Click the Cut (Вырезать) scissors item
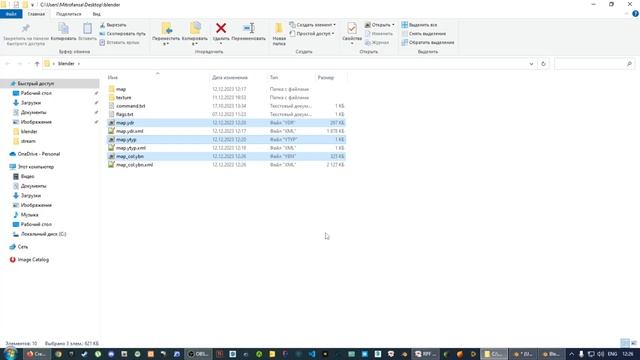This screenshot has height=360, width=640. coord(113,25)
